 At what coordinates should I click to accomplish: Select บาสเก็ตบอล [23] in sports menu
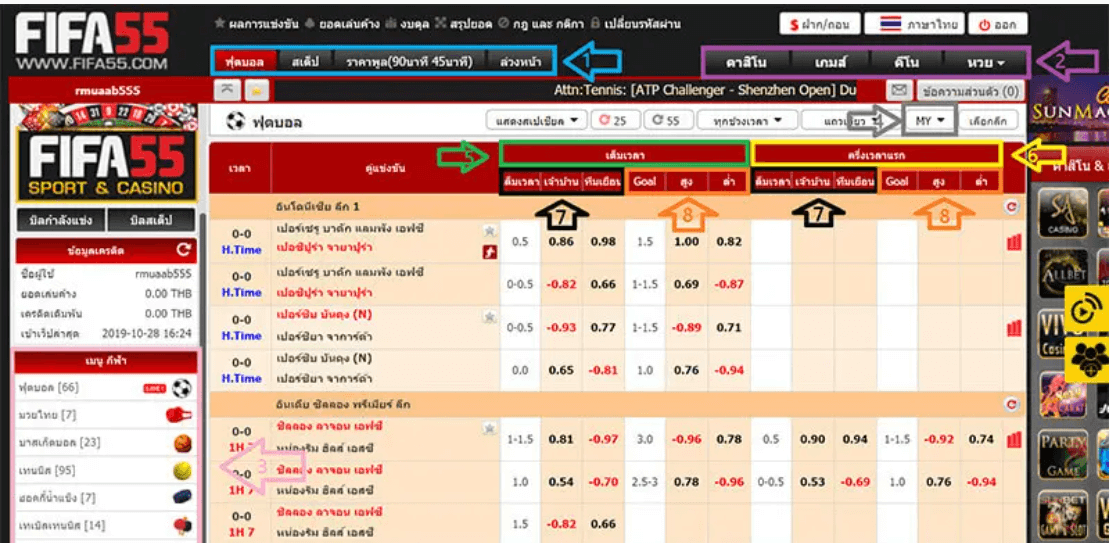(x=59, y=443)
